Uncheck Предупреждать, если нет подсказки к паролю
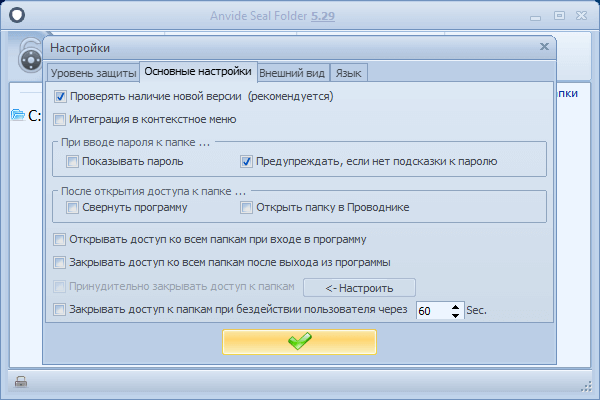This screenshot has height=400, width=600. (246, 162)
